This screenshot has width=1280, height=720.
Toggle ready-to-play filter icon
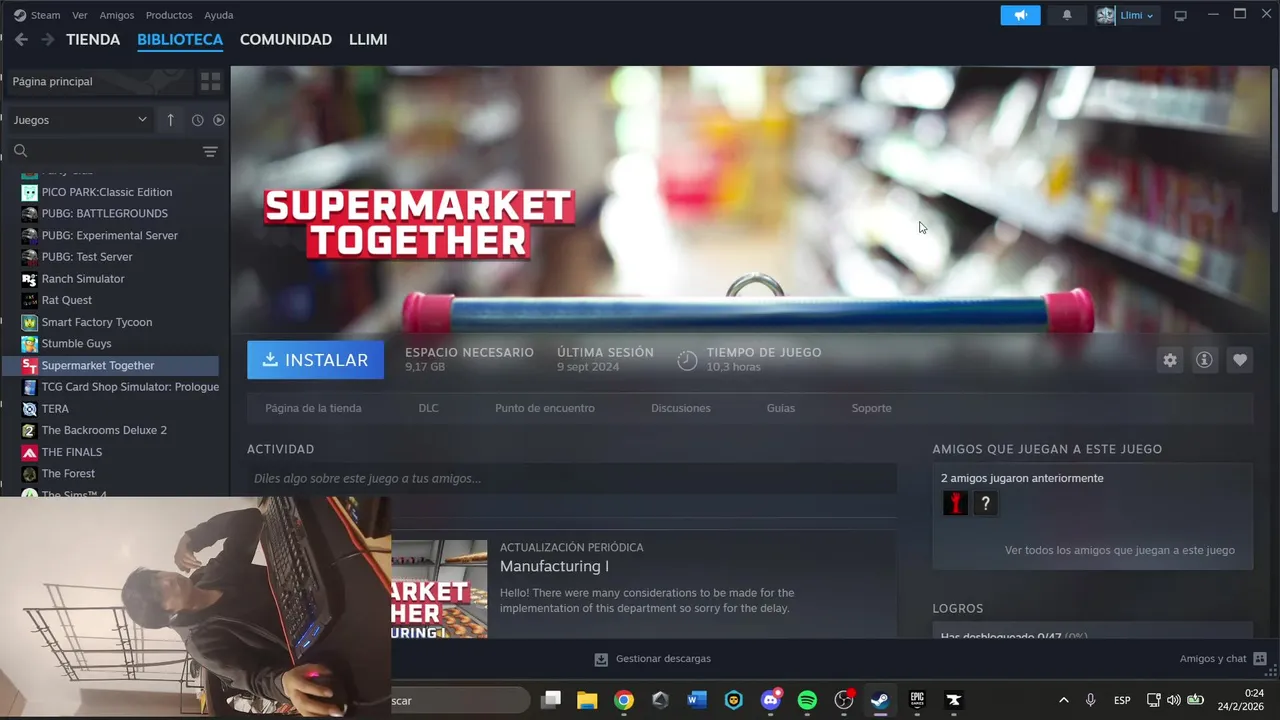[219, 120]
